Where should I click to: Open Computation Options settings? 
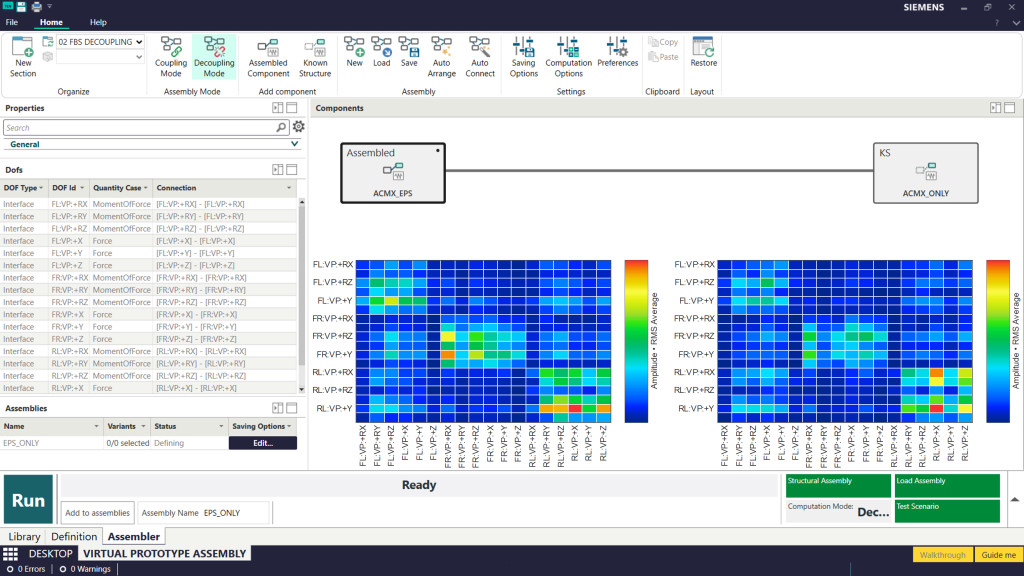click(x=568, y=57)
